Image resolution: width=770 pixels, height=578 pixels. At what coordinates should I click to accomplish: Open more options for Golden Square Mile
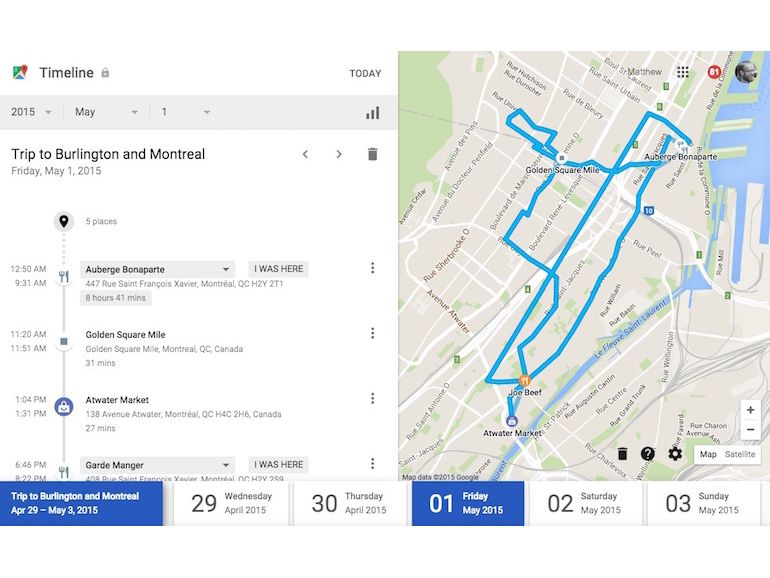(372, 333)
